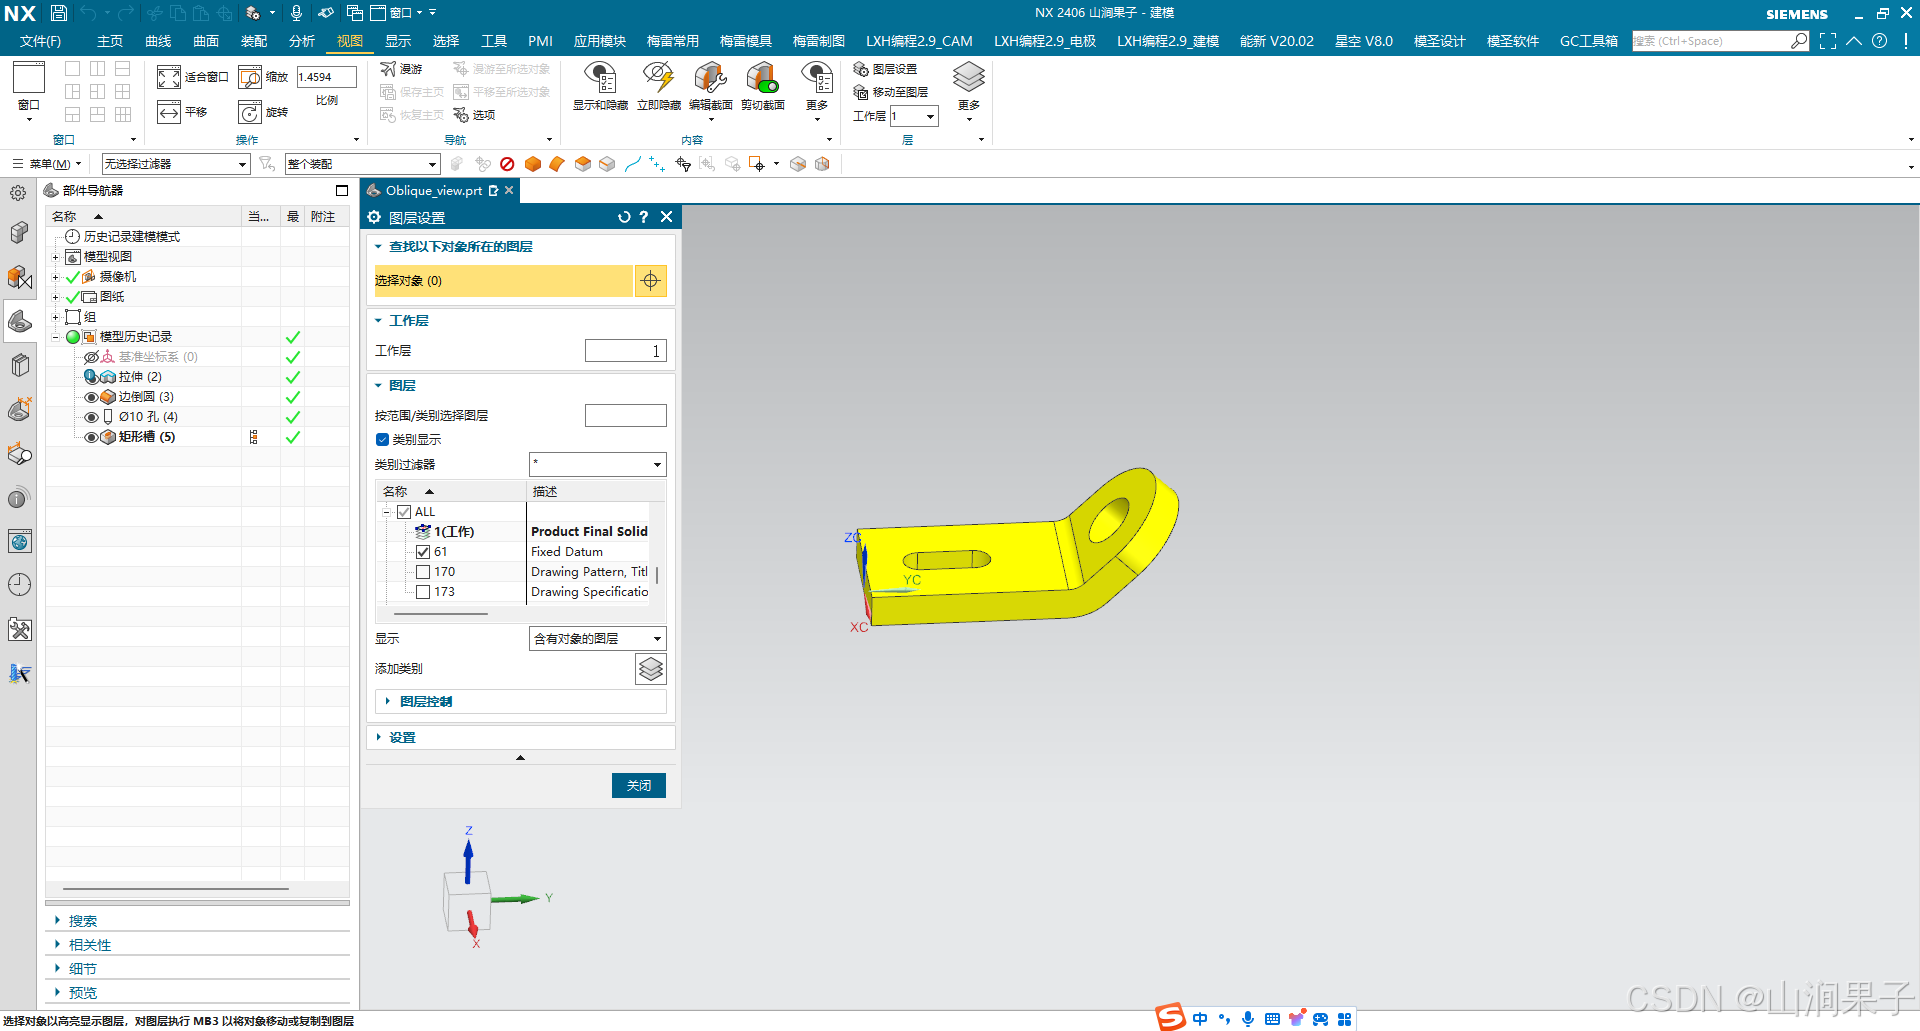Uncheck layer 61 checkbox

pyautogui.click(x=423, y=552)
